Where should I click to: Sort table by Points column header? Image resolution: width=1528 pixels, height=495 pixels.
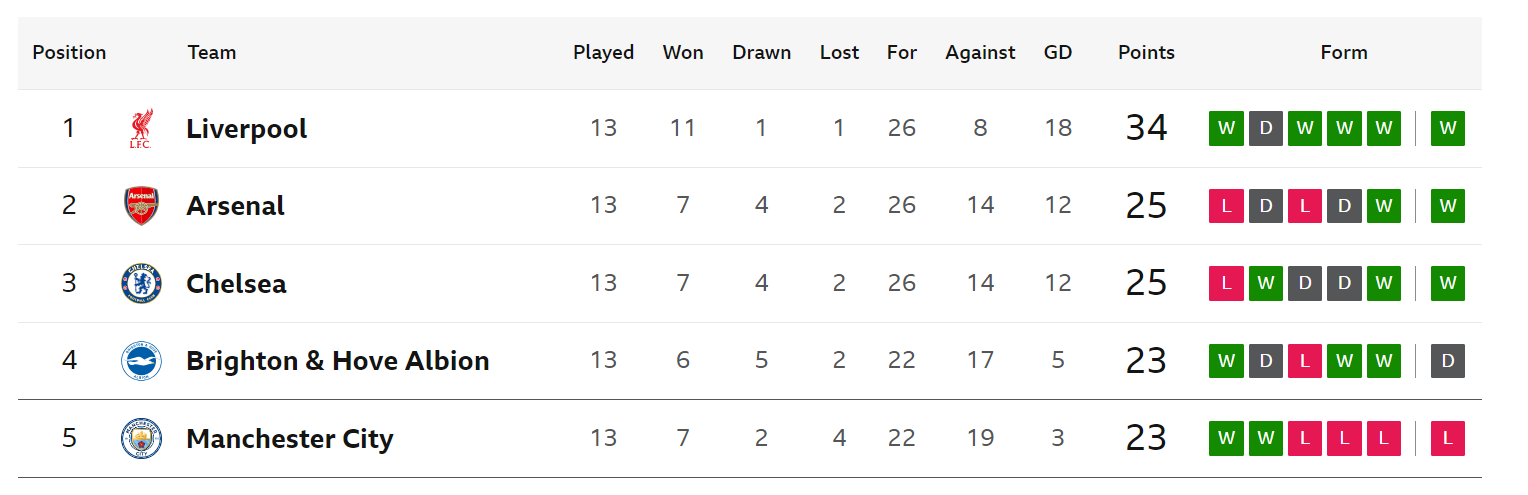coord(1146,53)
